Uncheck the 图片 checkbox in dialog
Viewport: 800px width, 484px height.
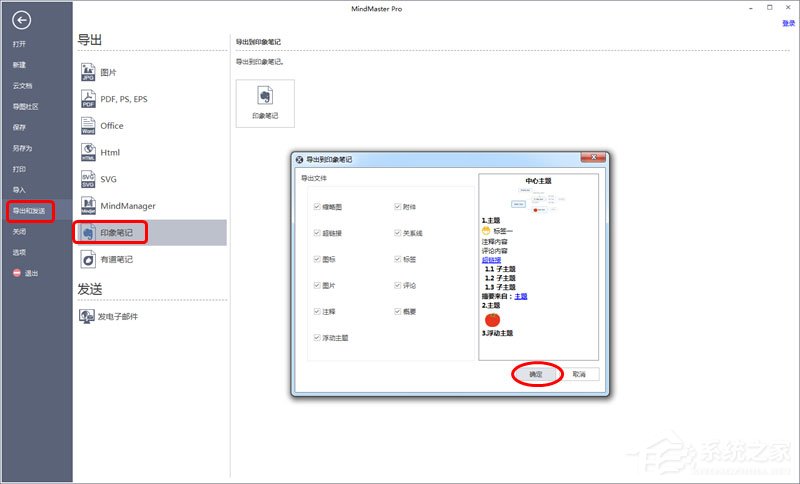[x=317, y=285]
